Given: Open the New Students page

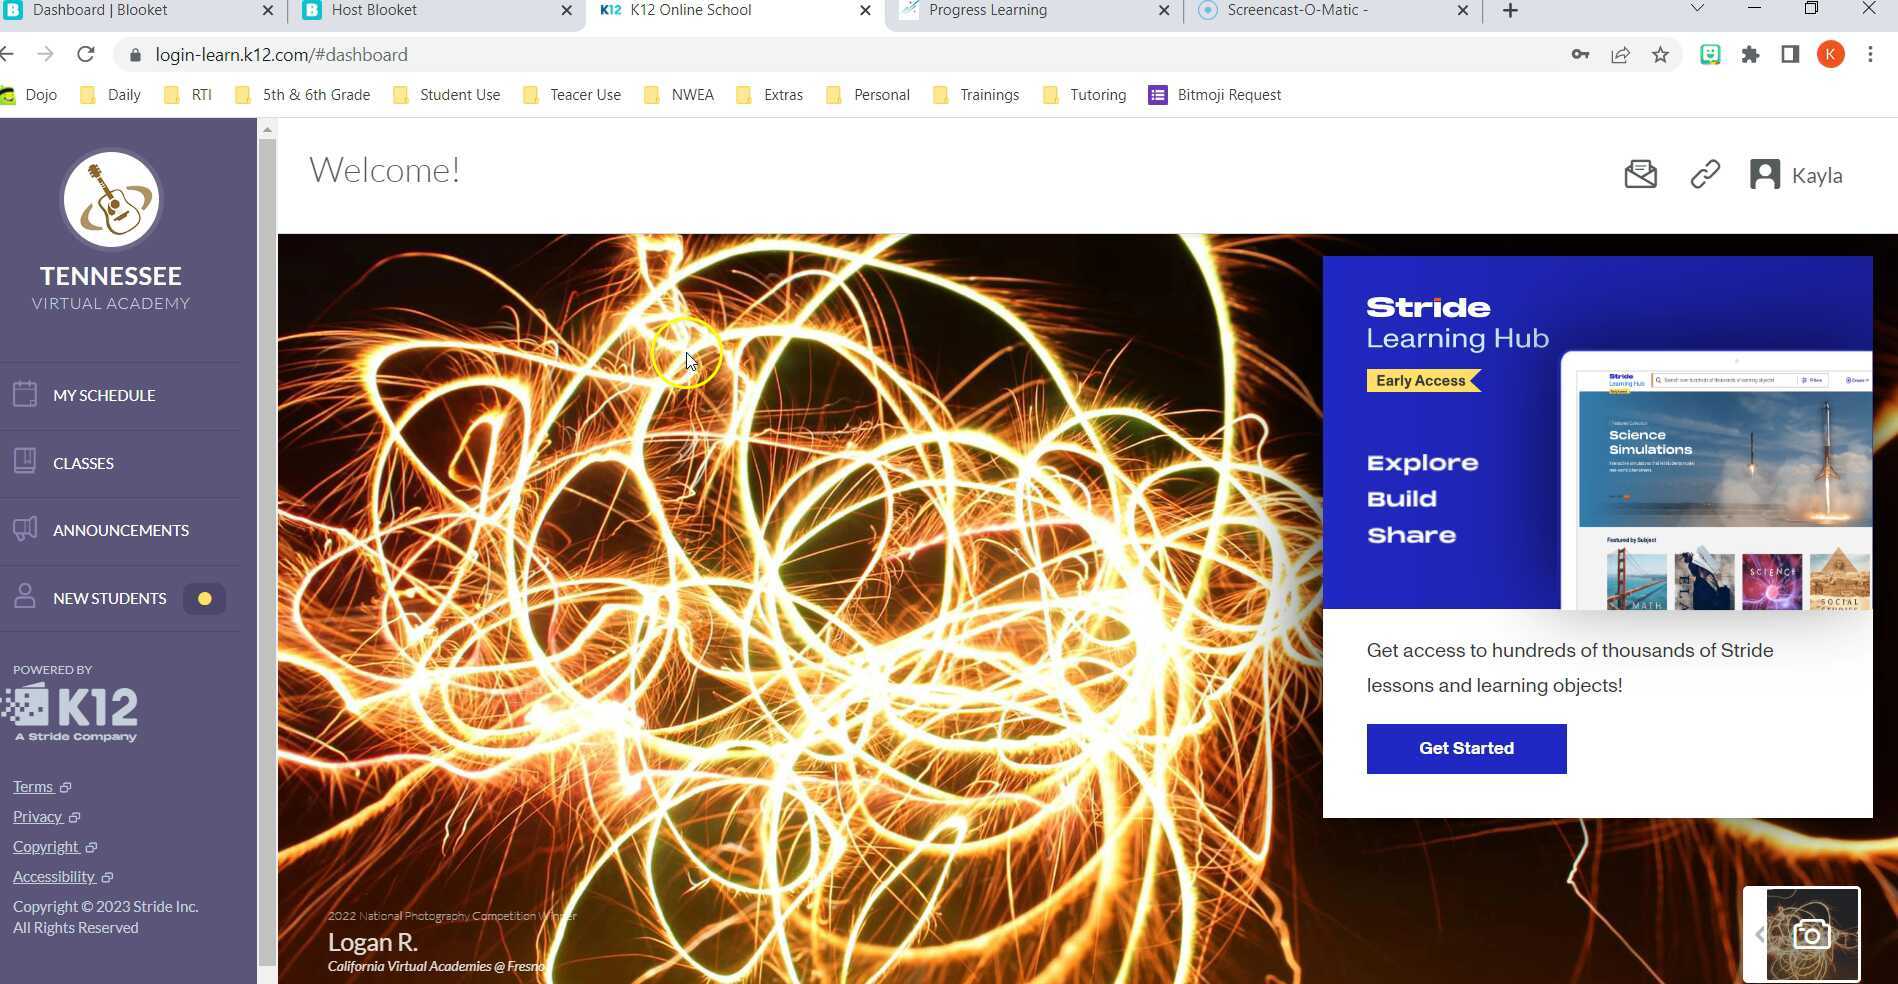Looking at the screenshot, I should [x=109, y=598].
